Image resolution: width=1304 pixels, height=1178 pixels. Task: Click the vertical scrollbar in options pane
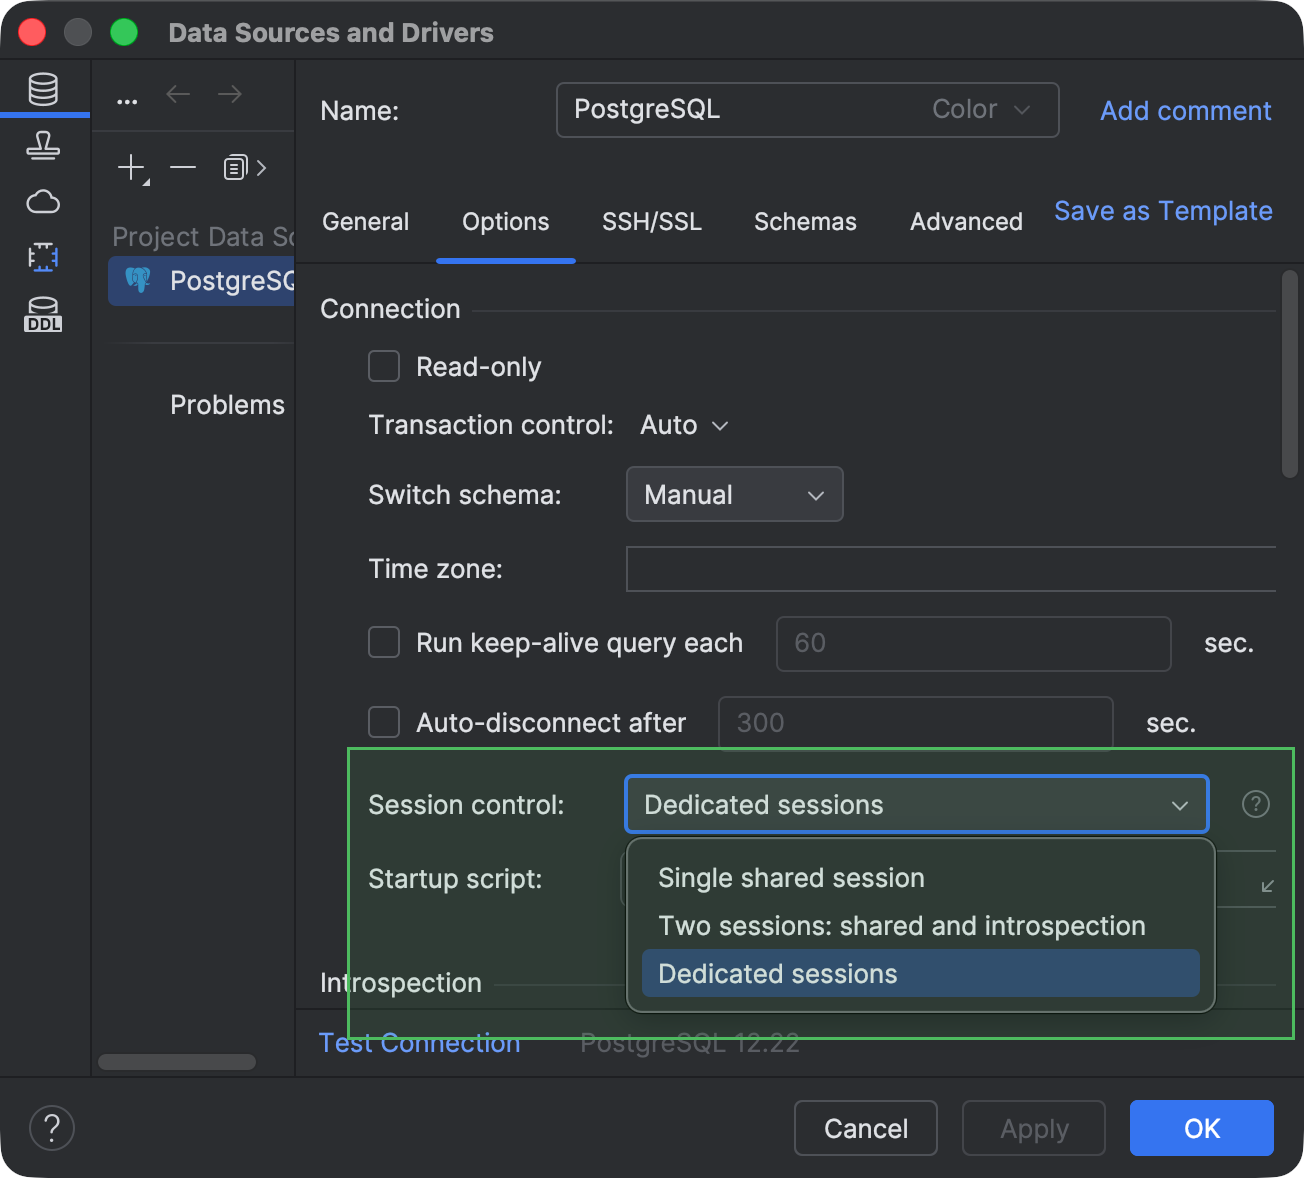click(x=1290, y=374)
